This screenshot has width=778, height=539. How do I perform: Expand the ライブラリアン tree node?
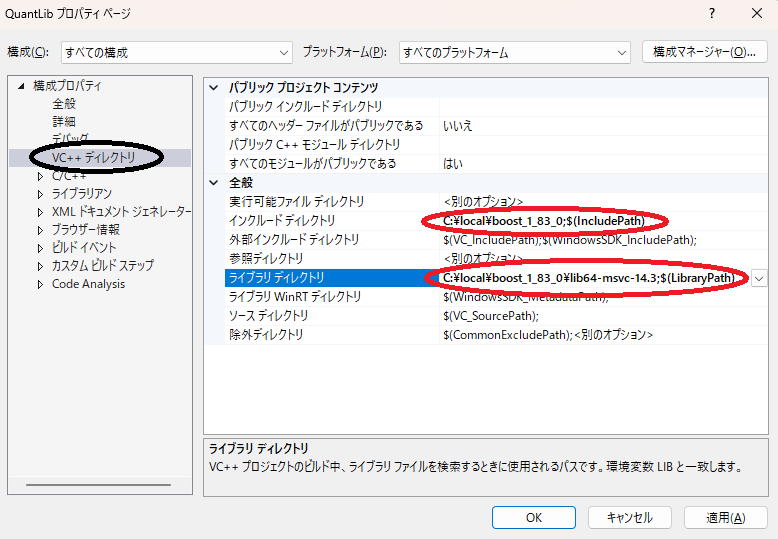point(41,194)
